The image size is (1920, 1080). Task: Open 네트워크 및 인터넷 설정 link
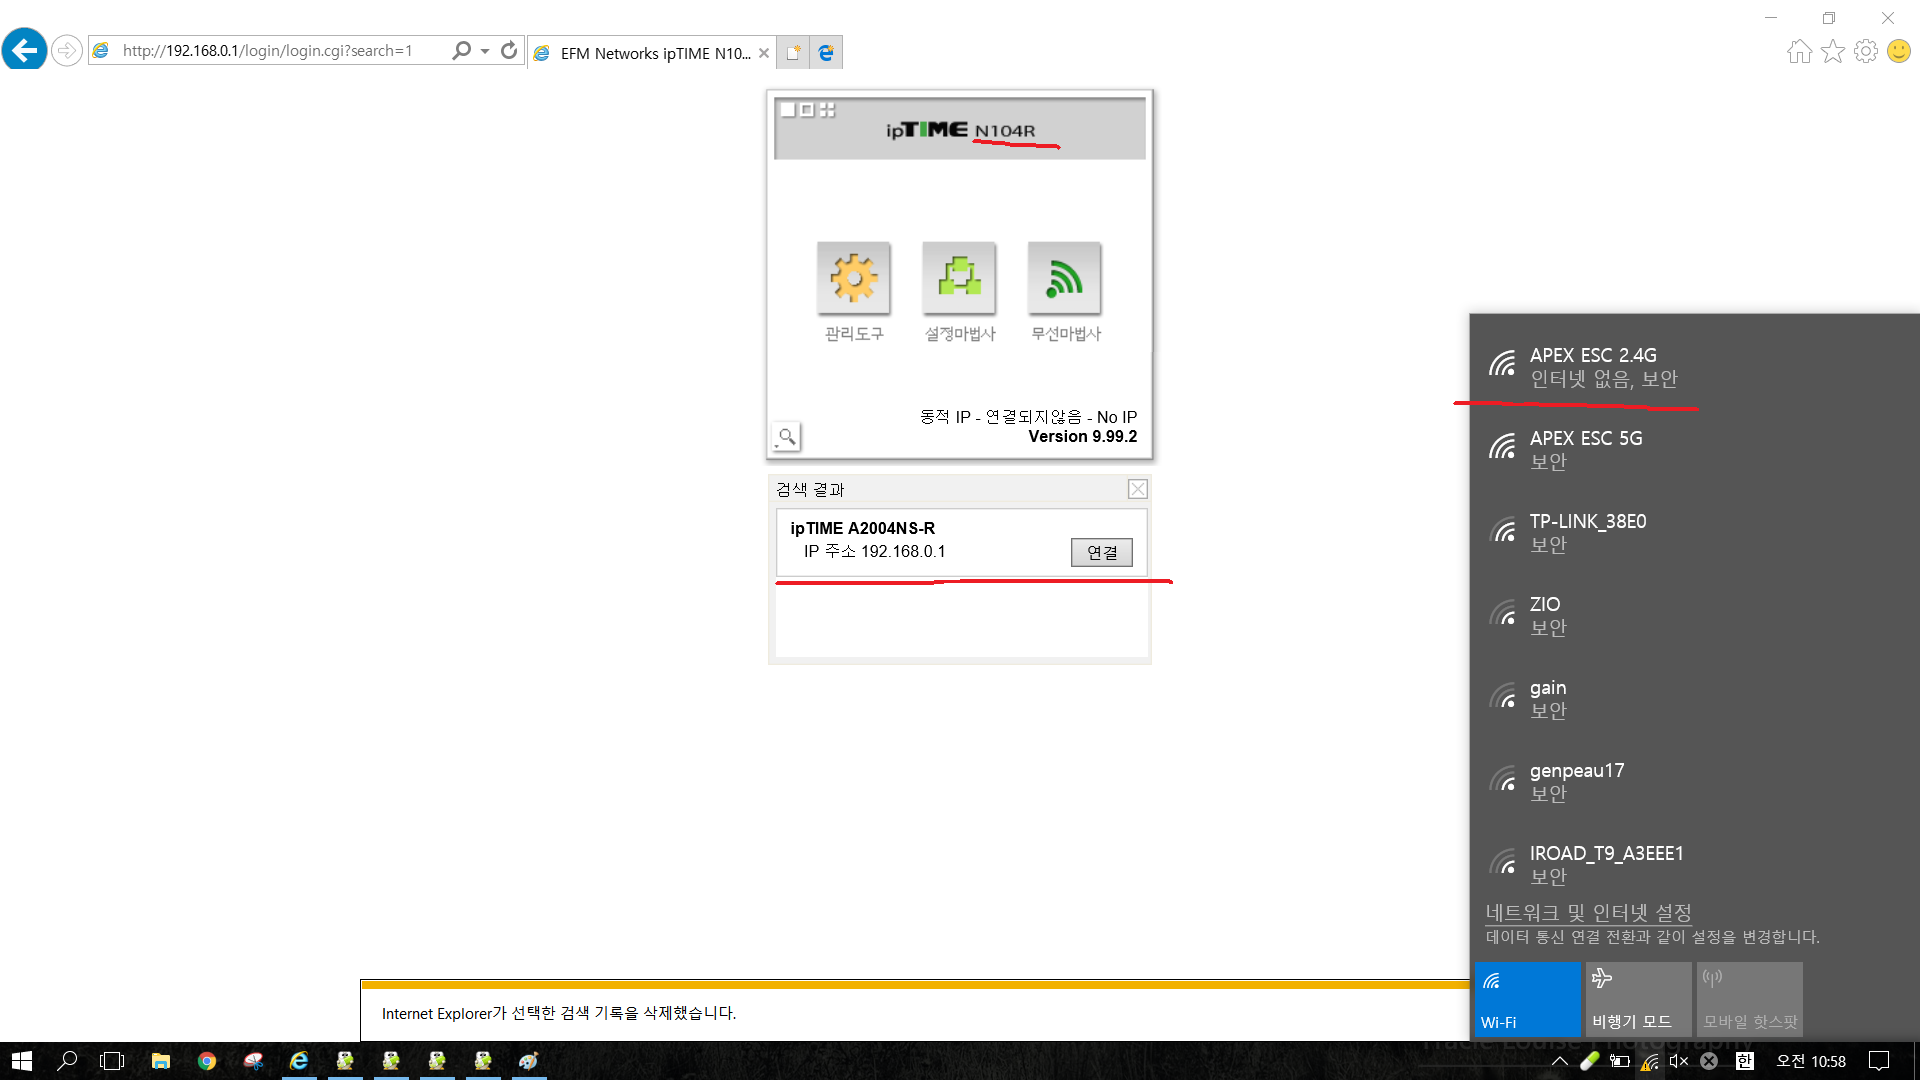point(1588,913)
